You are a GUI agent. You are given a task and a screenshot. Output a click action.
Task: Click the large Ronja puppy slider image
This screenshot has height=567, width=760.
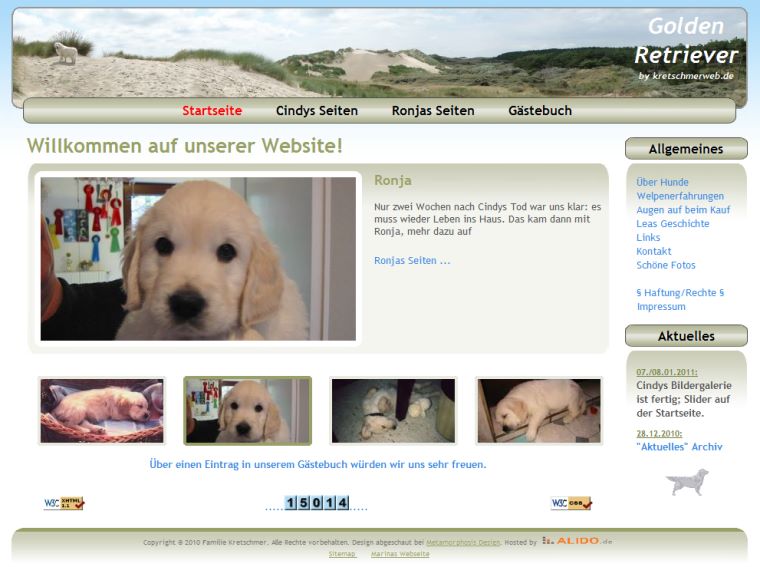(198, 259)
